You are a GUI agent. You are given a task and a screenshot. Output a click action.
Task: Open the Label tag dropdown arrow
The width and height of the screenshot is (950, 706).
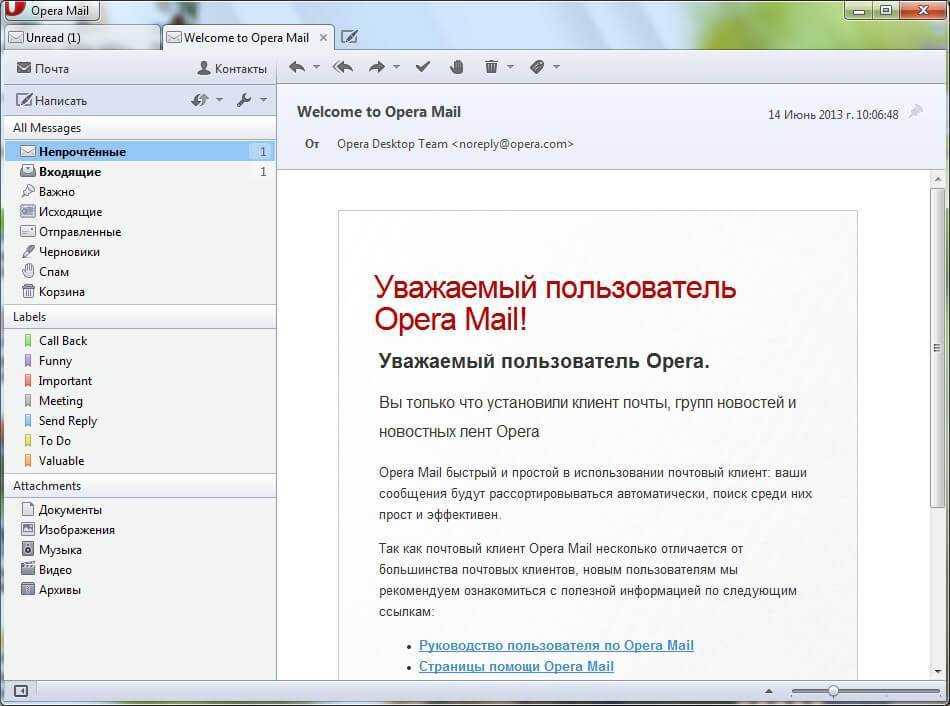(556, 67)
